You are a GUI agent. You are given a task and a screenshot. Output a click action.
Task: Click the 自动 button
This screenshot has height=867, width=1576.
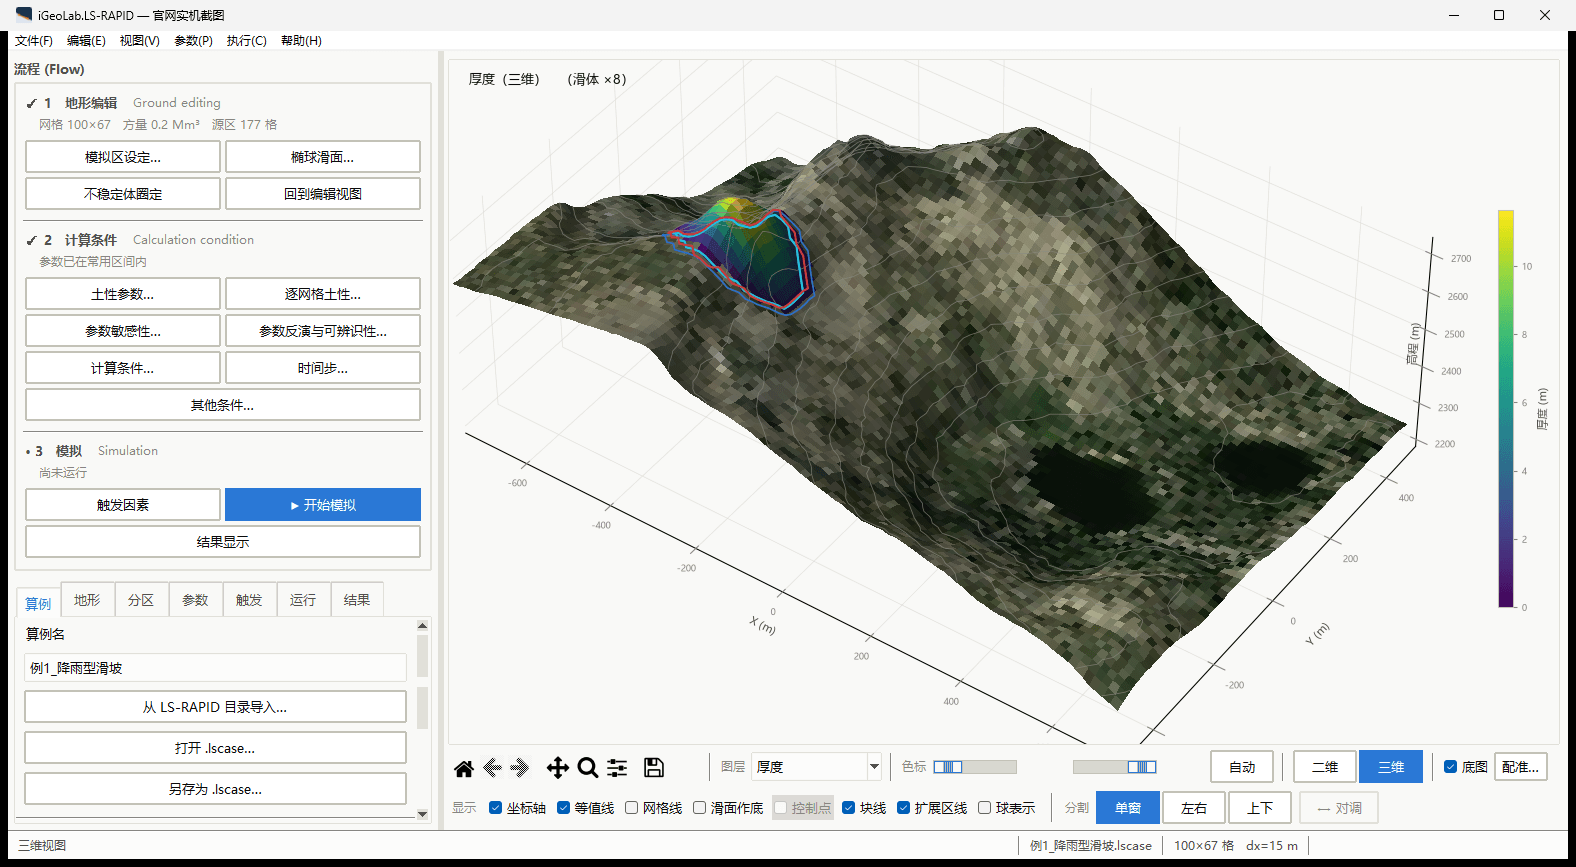(x=1242, y=767)
